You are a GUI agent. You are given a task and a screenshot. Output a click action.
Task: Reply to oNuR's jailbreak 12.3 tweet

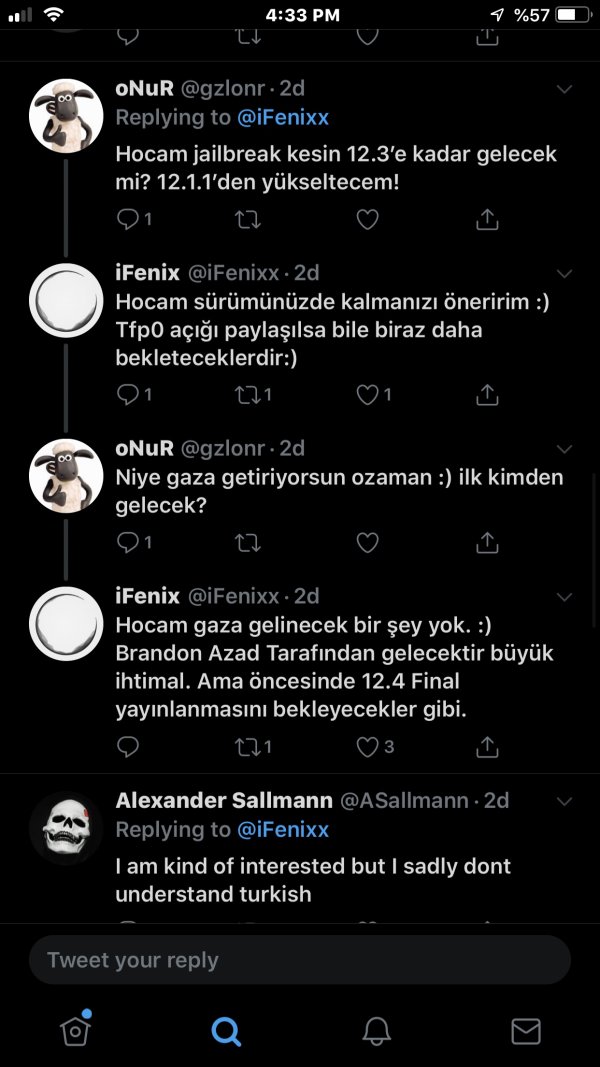coord(127,218)
